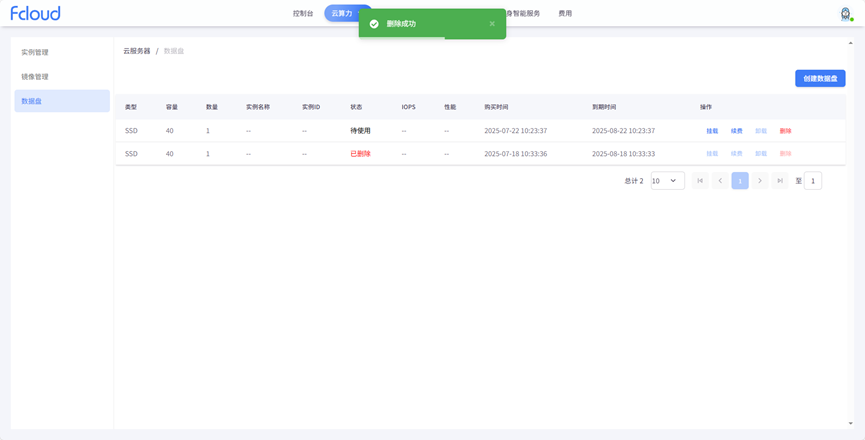Open the 费用 menu item

(x=565, y=14)
